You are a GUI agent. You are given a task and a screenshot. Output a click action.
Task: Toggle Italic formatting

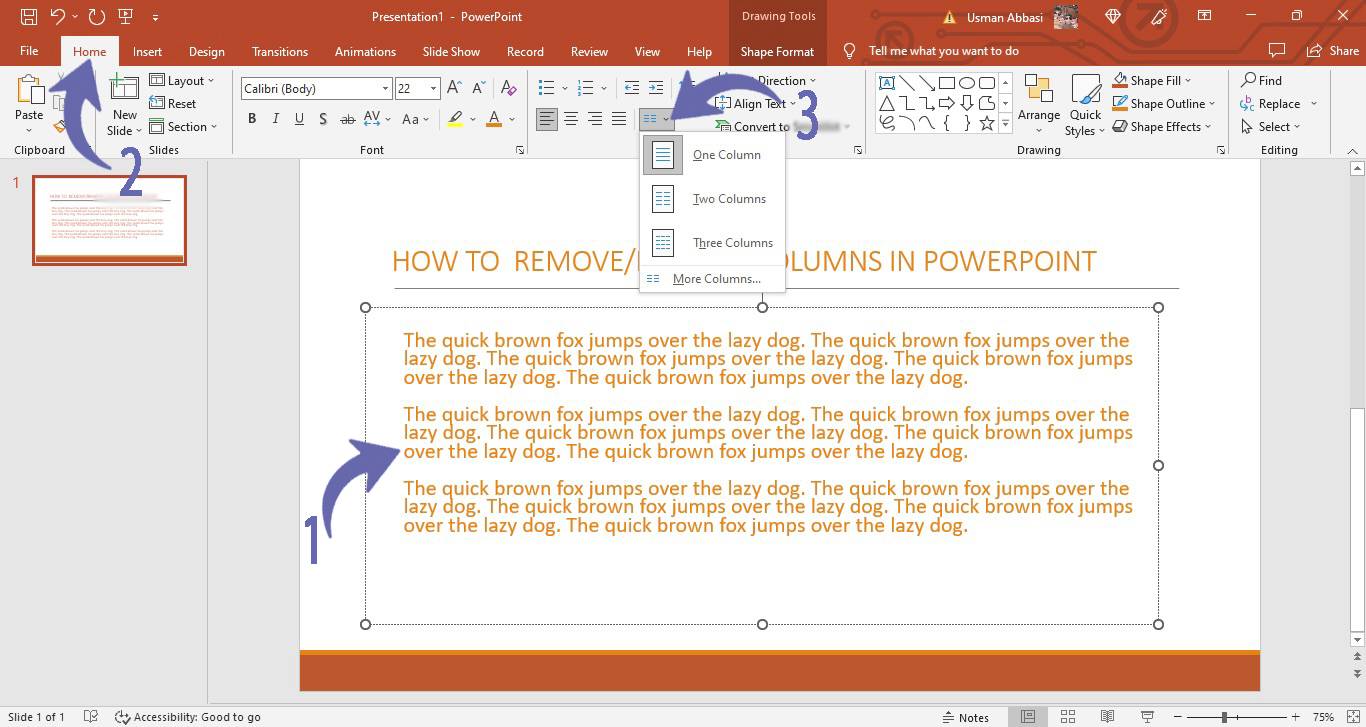(x=275, y=119)
